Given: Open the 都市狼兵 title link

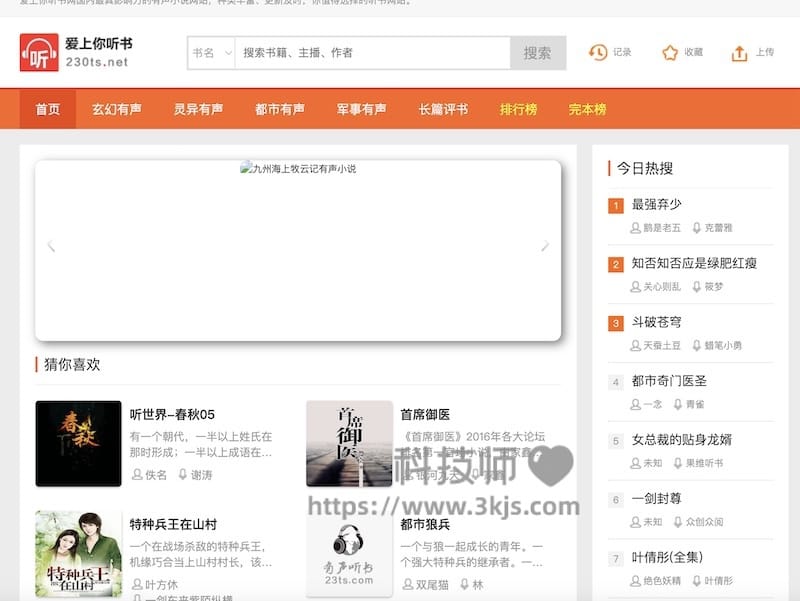Looking at the screenshot, I should click(425, 524).
